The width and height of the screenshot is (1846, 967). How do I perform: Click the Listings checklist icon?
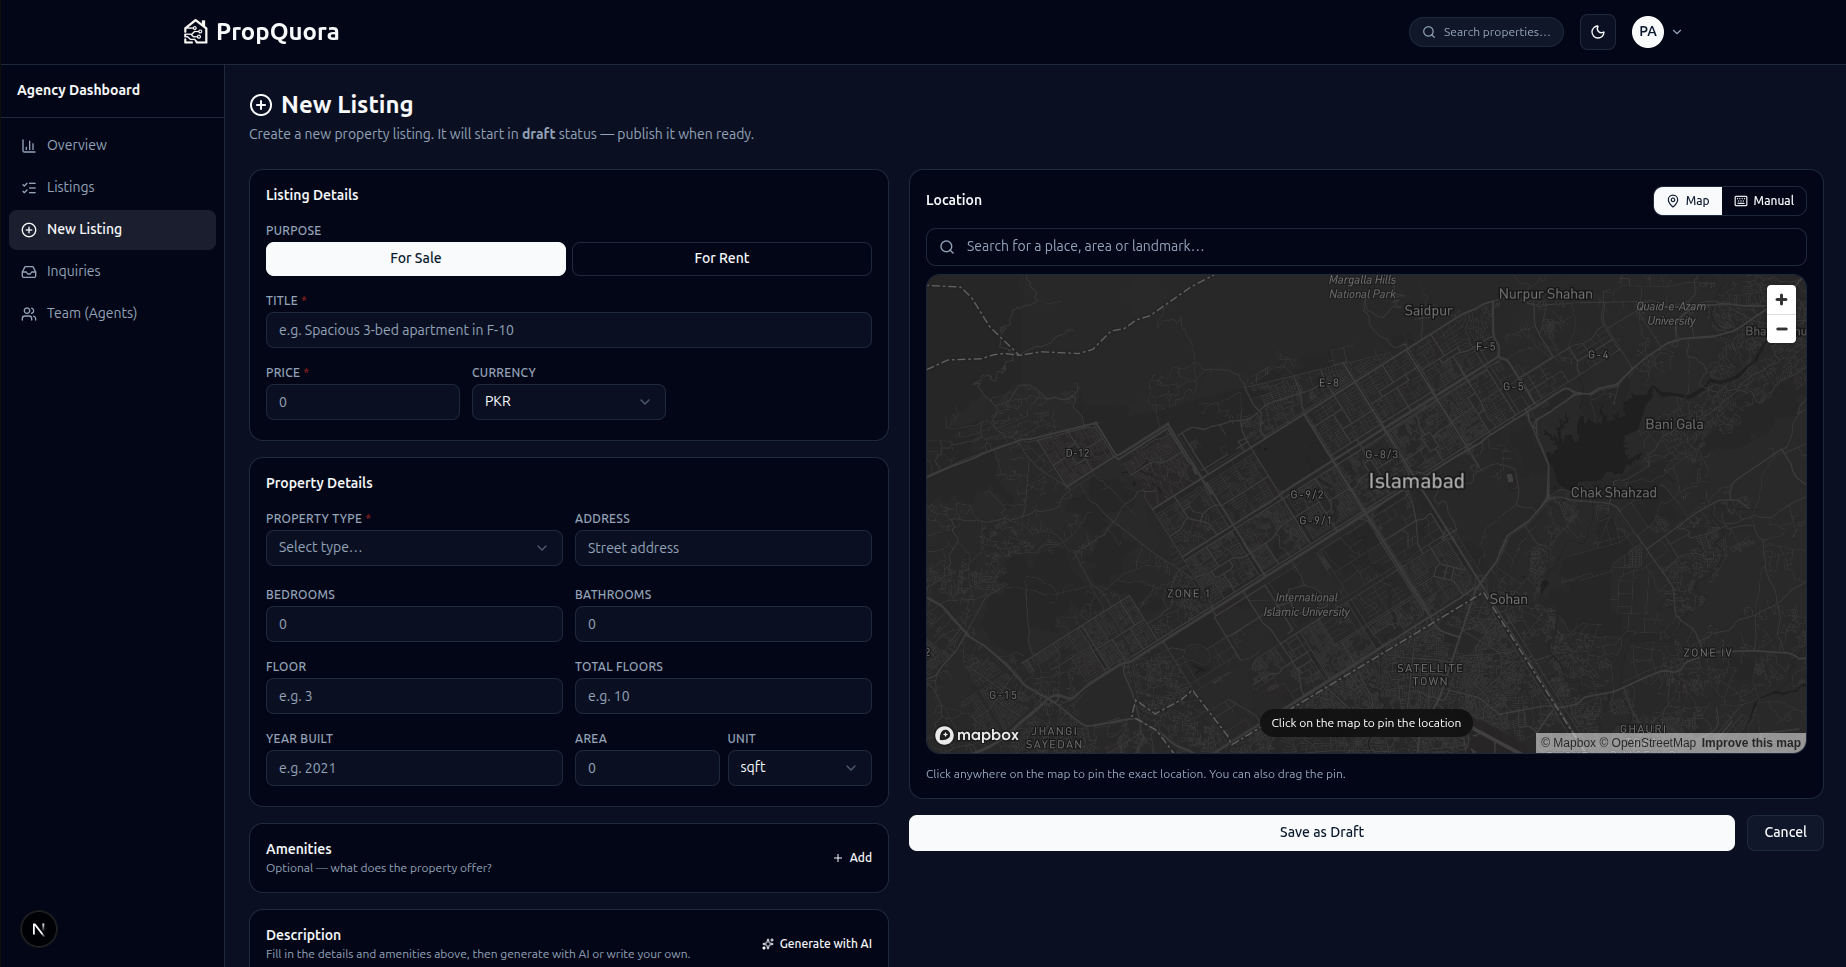pyautogui.click(x=29, y=188)
